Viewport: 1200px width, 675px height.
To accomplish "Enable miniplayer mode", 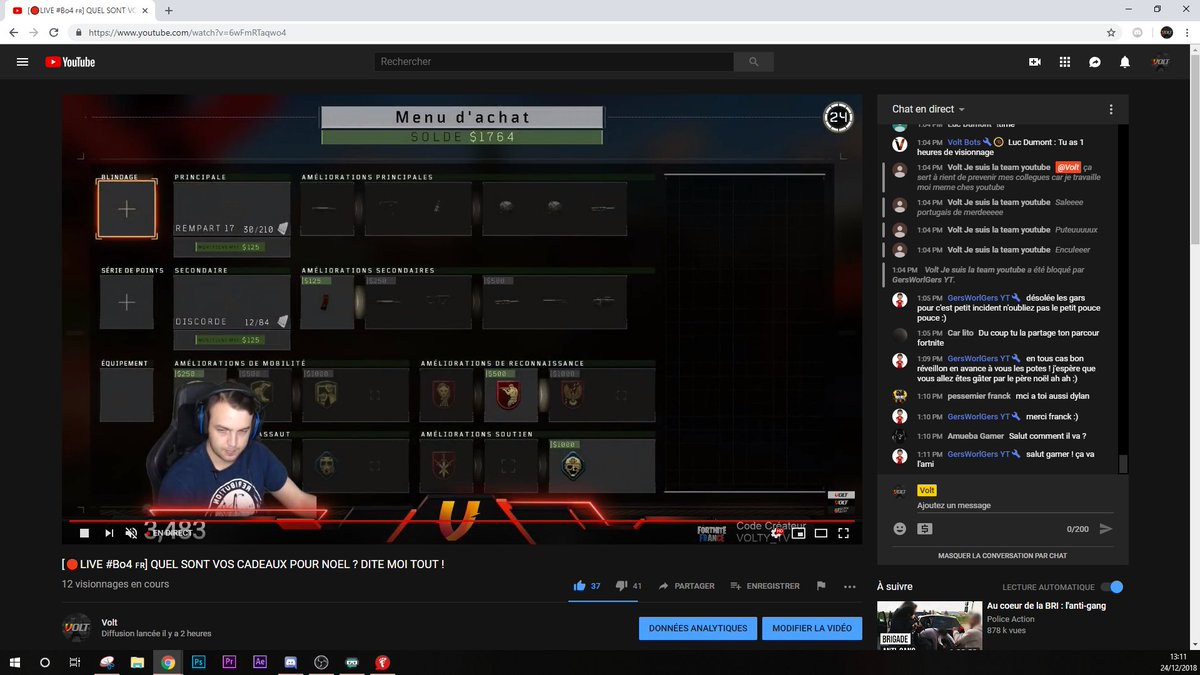I will click(798, 533).
